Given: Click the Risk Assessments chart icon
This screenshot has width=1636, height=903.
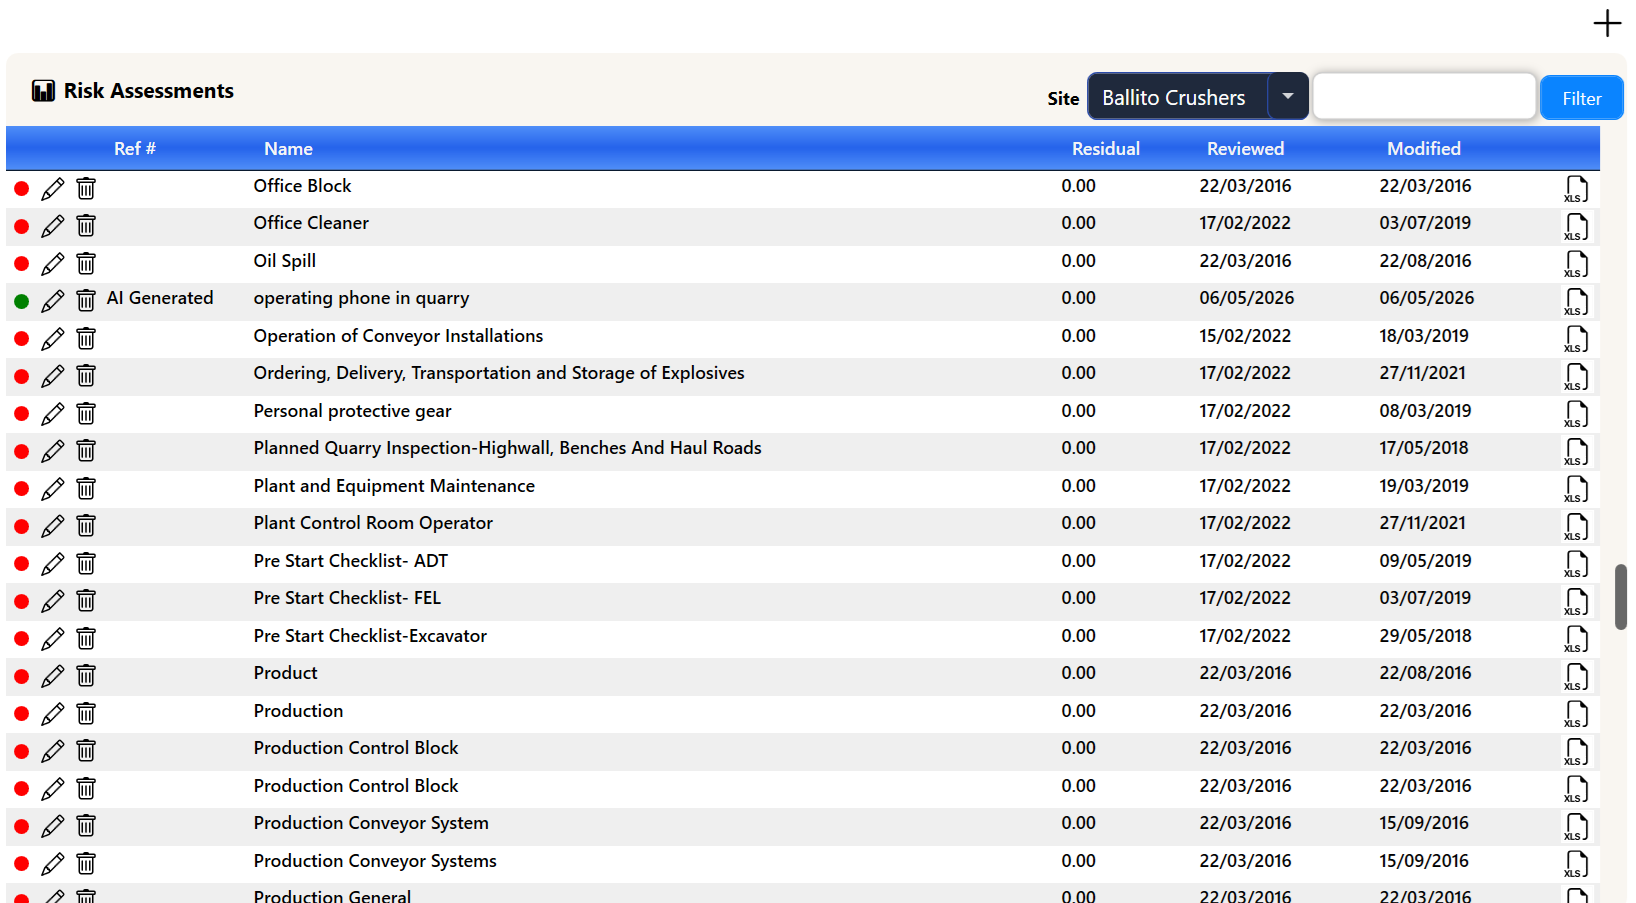Looking at the screenshot, I should (43, 91).
